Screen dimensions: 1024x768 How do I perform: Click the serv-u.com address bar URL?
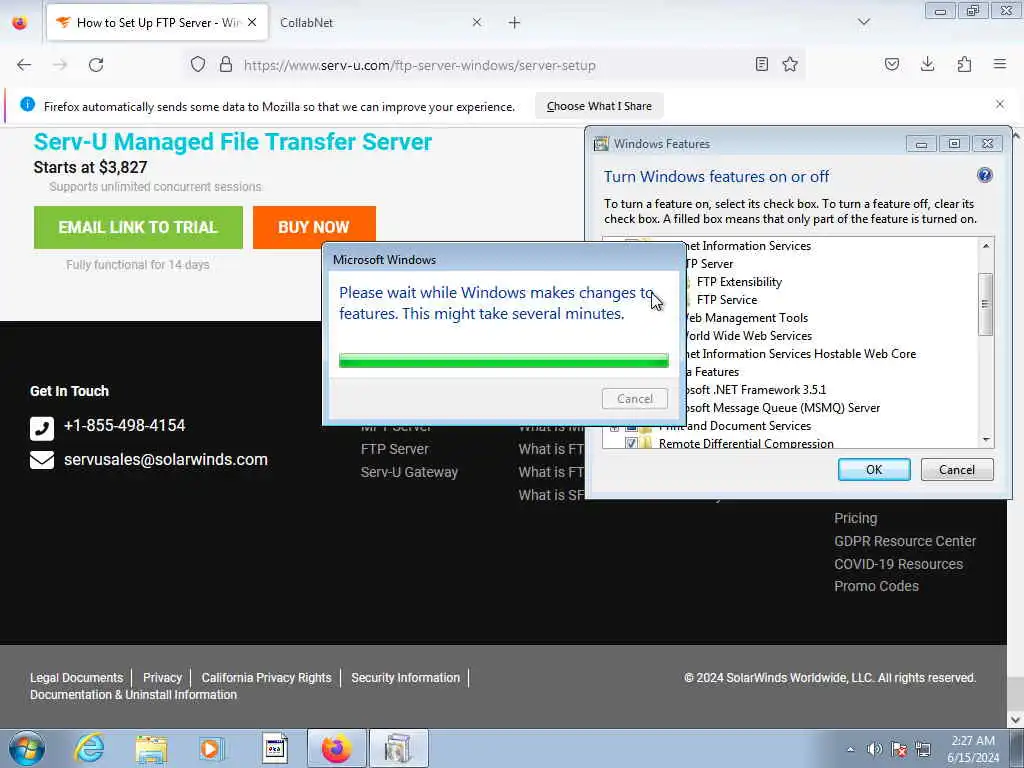pyautogui.click(x=419, y=65)
